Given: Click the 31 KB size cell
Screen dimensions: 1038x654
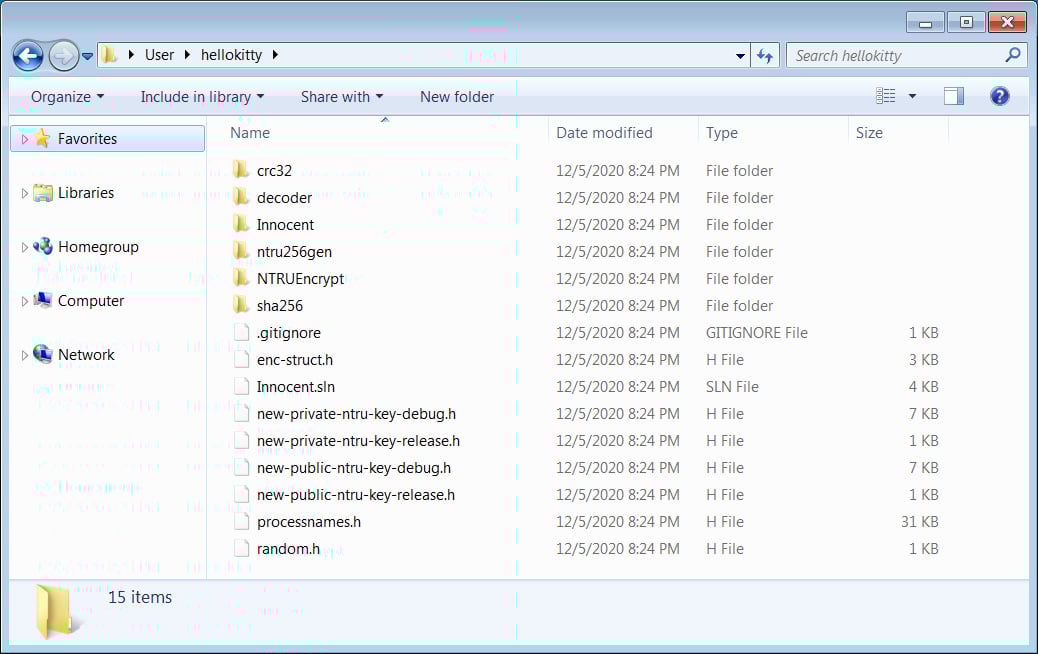Looking at the screenshot, I should 920,522.
